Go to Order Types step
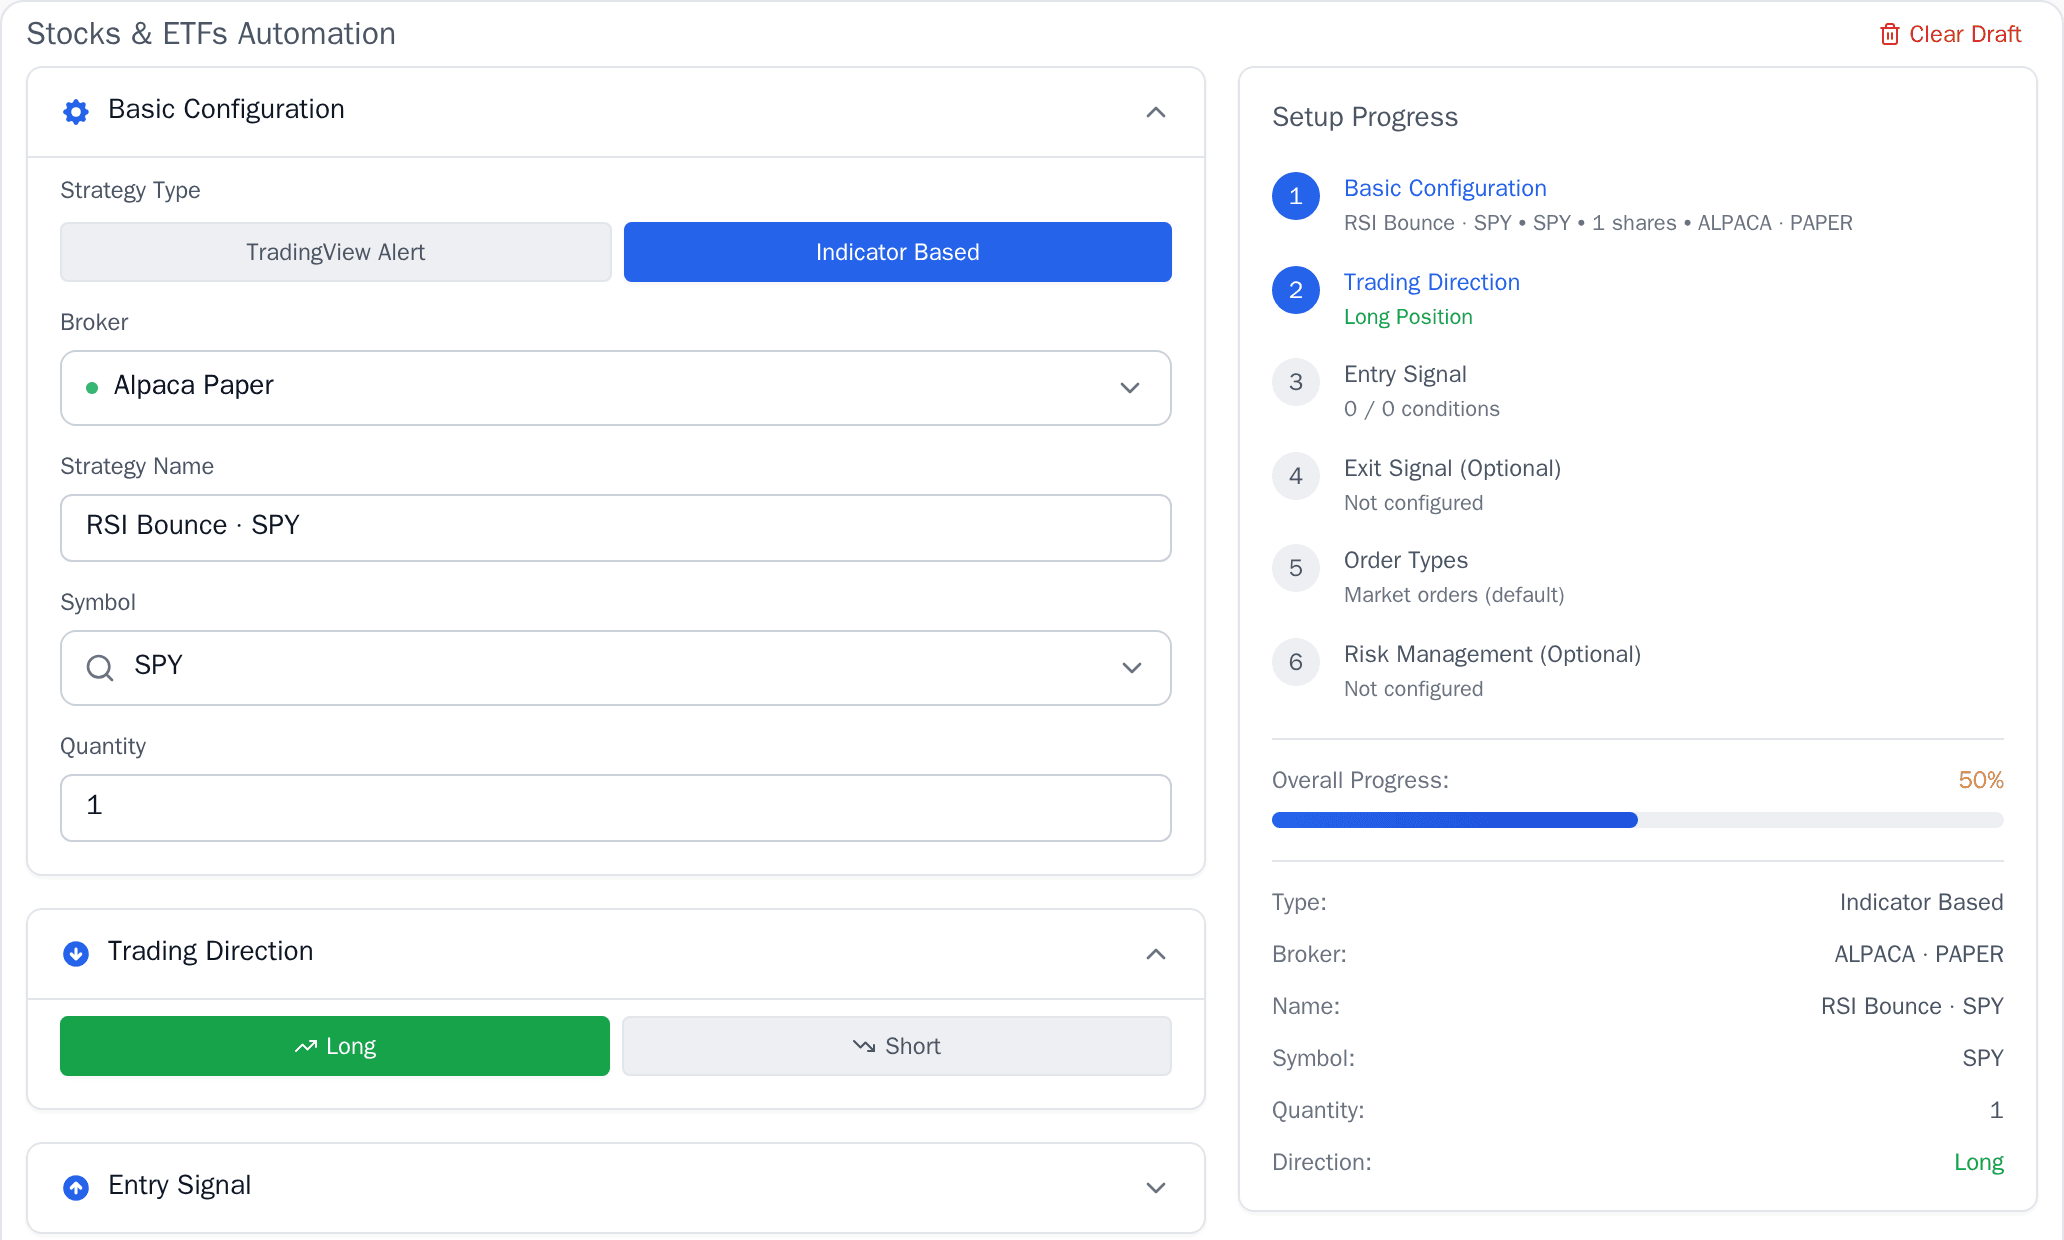2064x1240 pixels. click(x=1406, y=560)
